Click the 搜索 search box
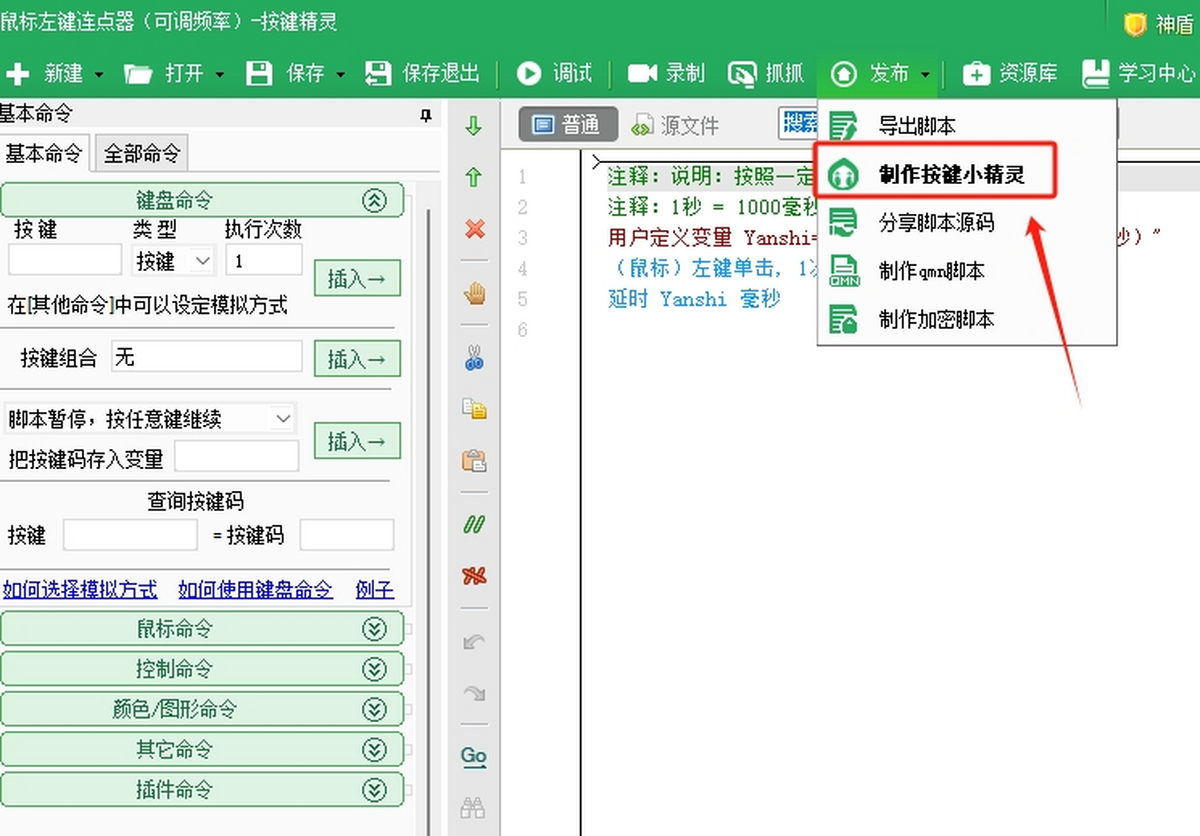This screenshot has height=836, width=1200. (x=799, y=124)
